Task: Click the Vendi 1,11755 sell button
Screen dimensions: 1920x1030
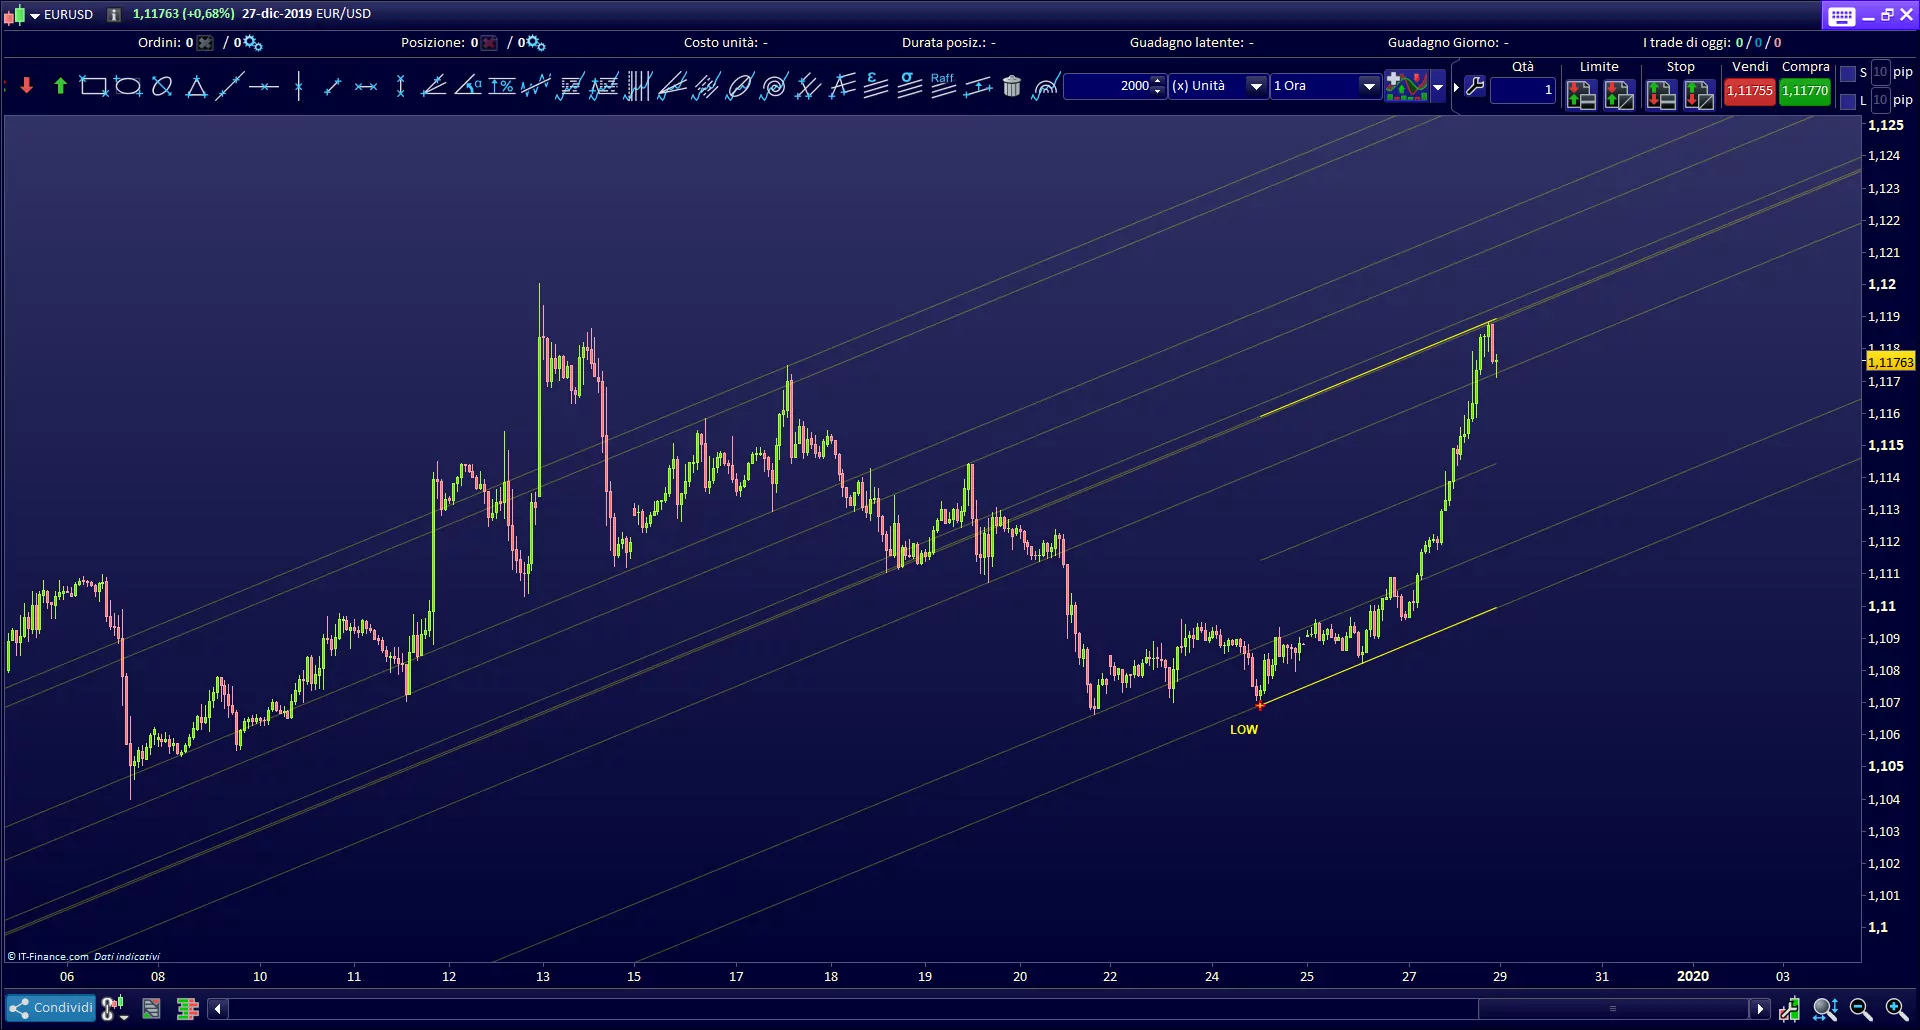Action: click(x=1749, y=91)
